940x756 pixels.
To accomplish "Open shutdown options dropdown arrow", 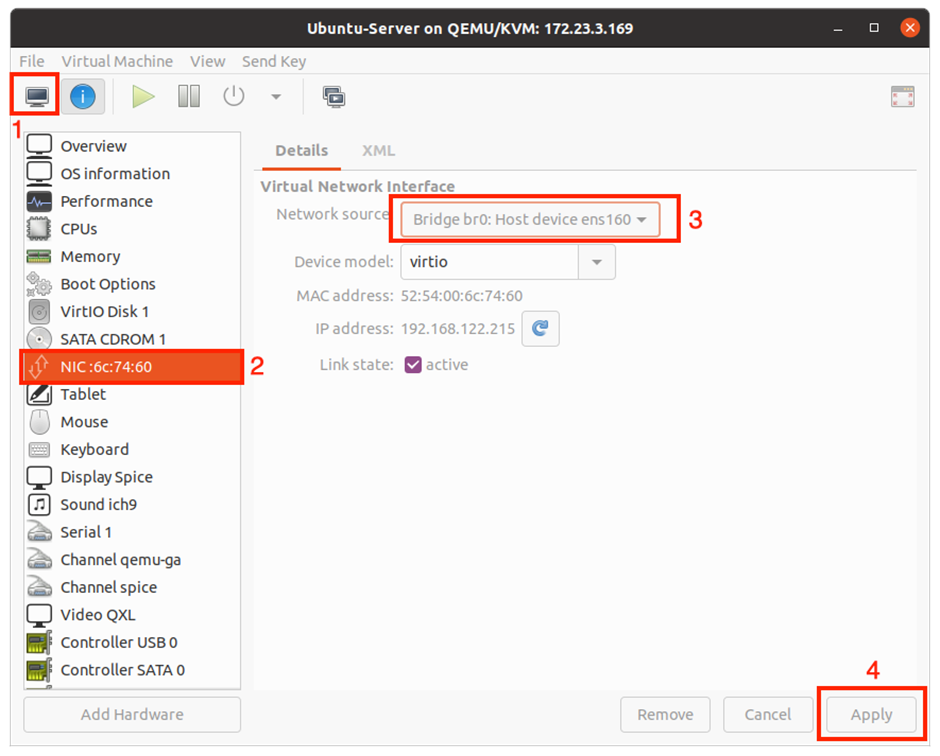I will coord(276,97).
